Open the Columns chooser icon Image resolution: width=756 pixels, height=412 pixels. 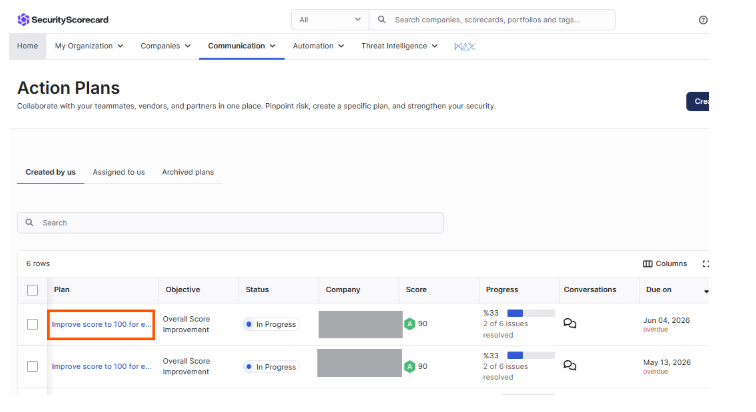click(648, 264)
